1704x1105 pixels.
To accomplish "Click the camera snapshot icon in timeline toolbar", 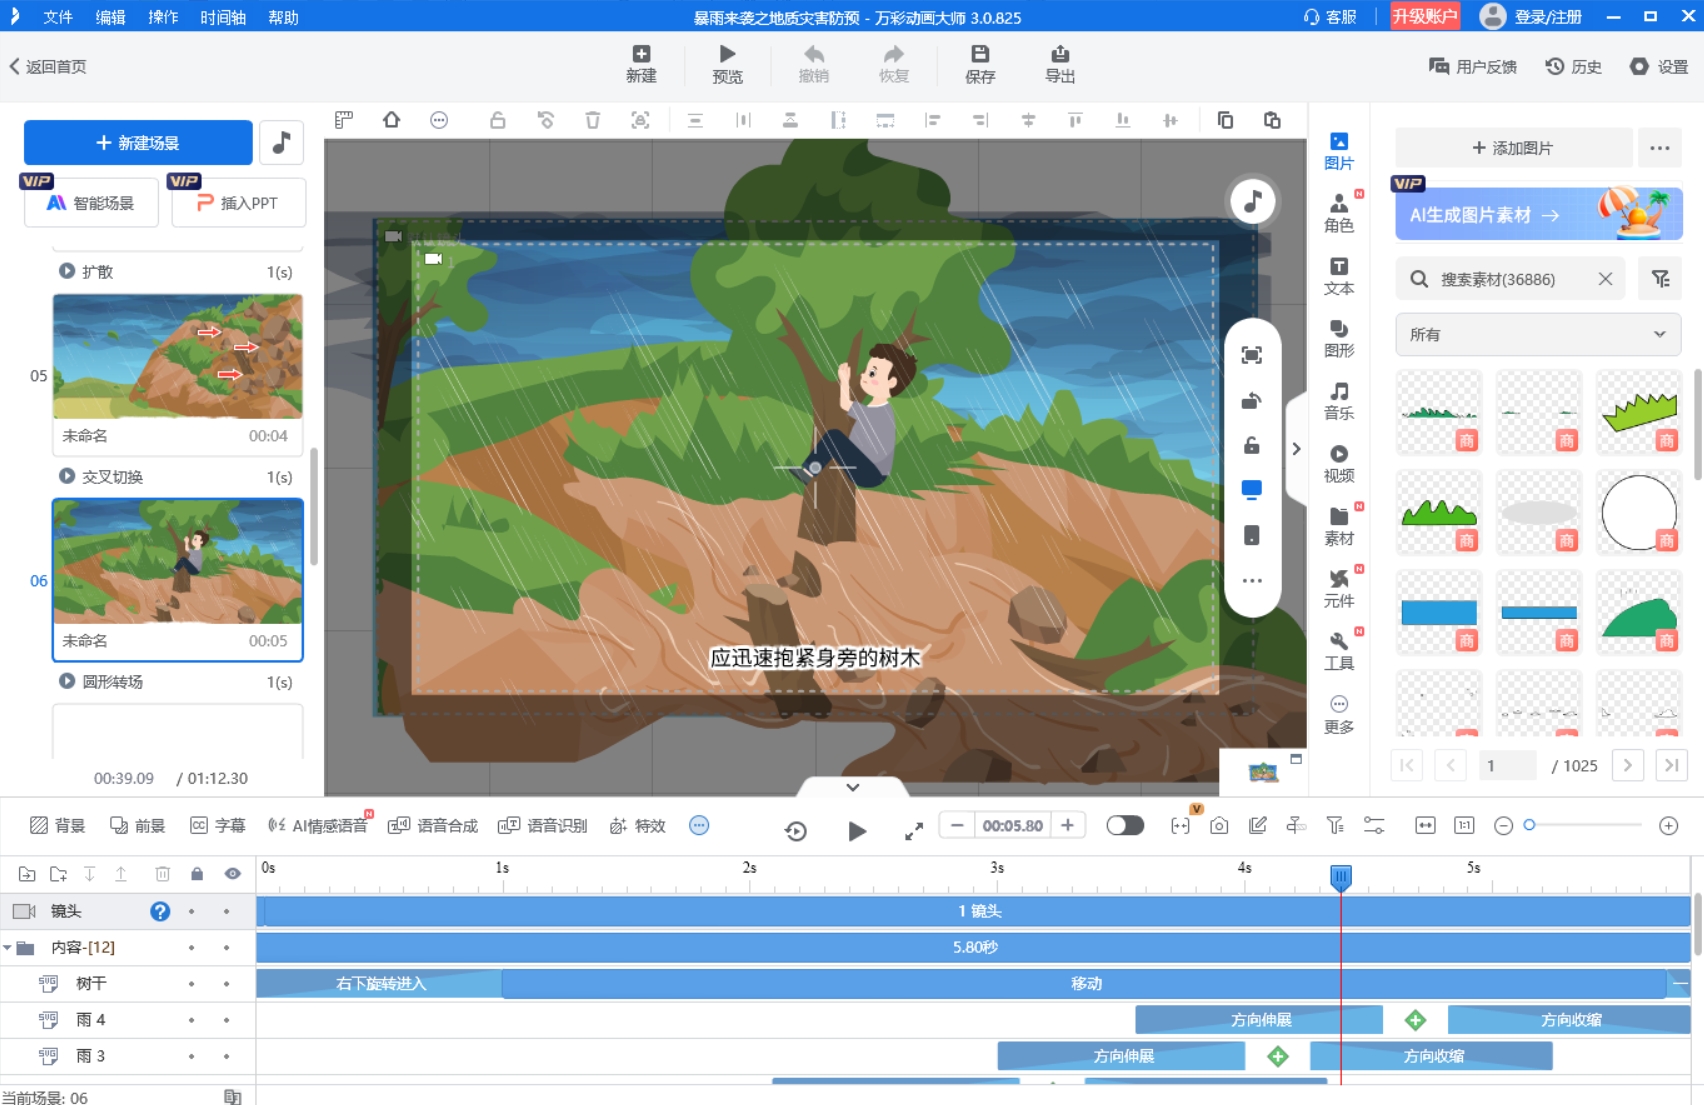I will pyautogui.click(x=1218, y=826).
